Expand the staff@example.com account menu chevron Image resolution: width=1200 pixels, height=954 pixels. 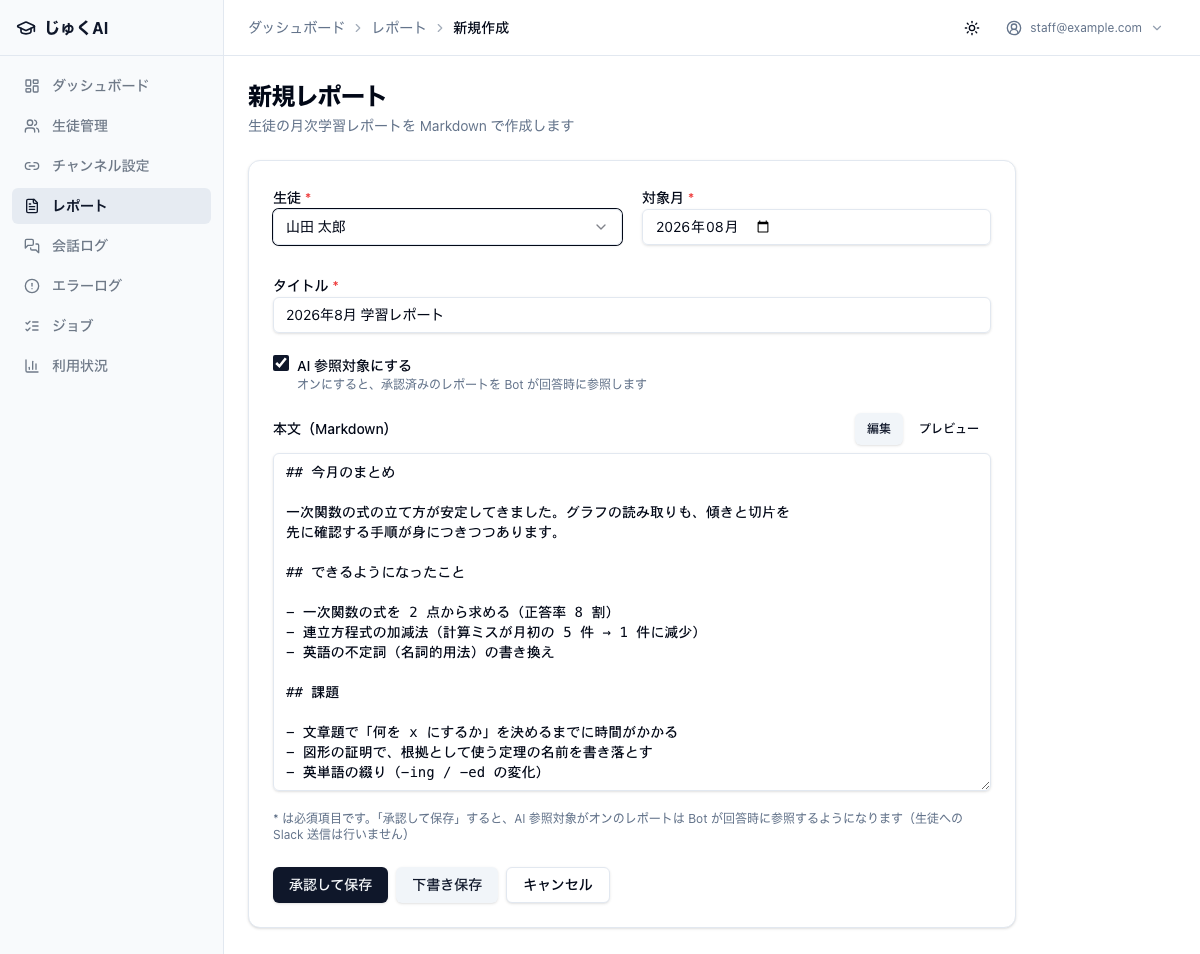pos(1157,28)
